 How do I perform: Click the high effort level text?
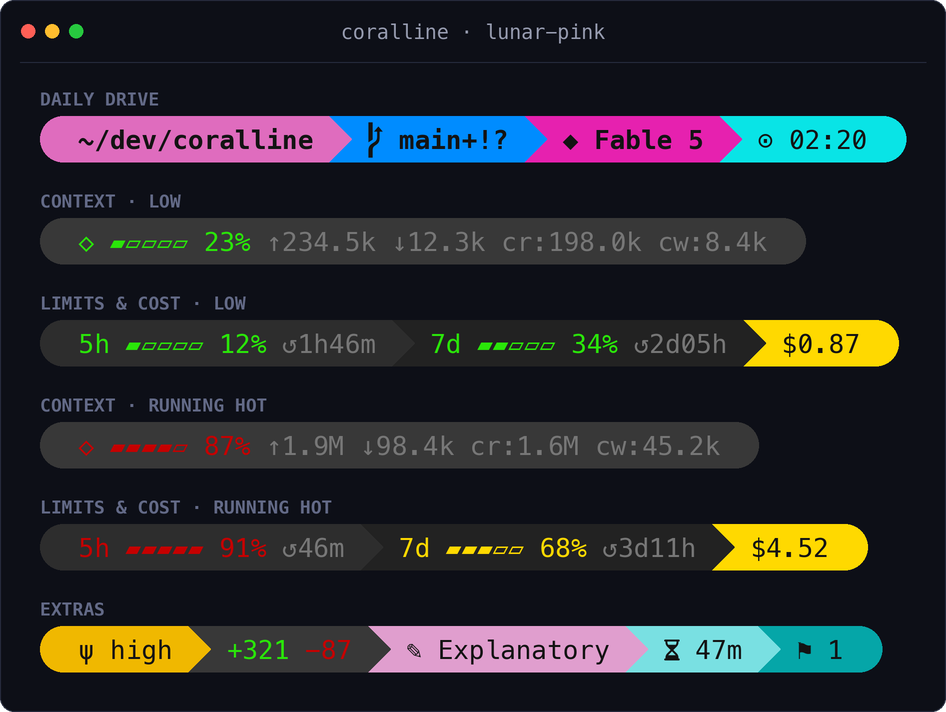coord(141,650)
